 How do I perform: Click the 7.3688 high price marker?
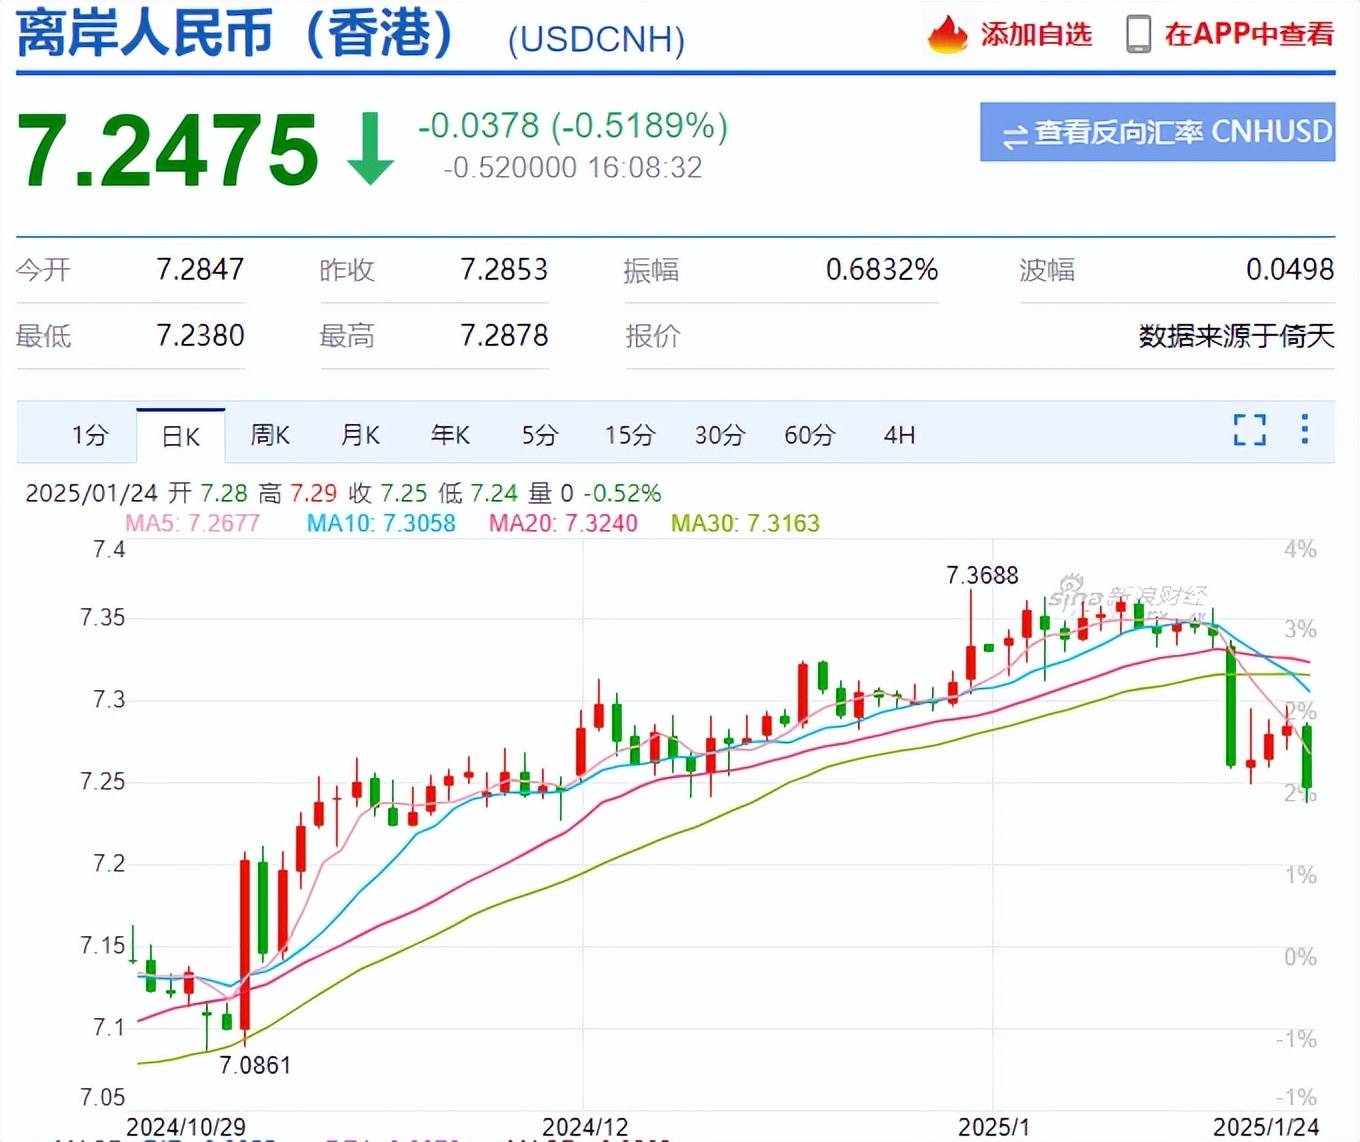[x=982, y=575]
